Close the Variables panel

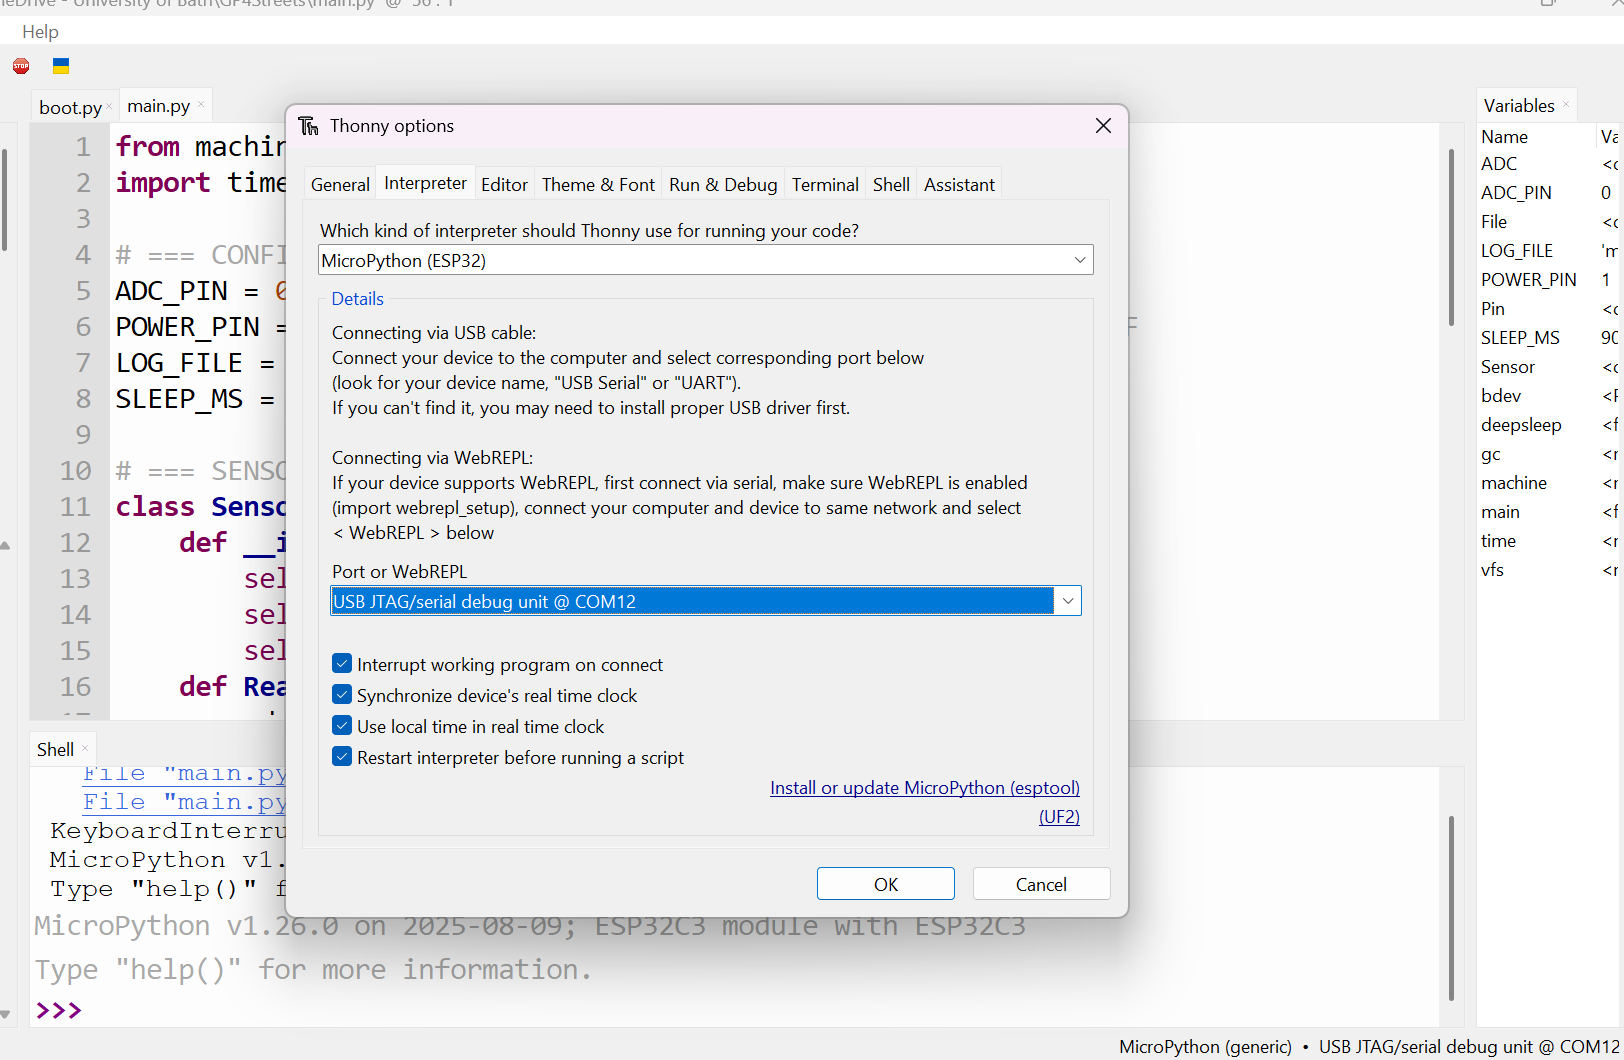pos(1565,104)
